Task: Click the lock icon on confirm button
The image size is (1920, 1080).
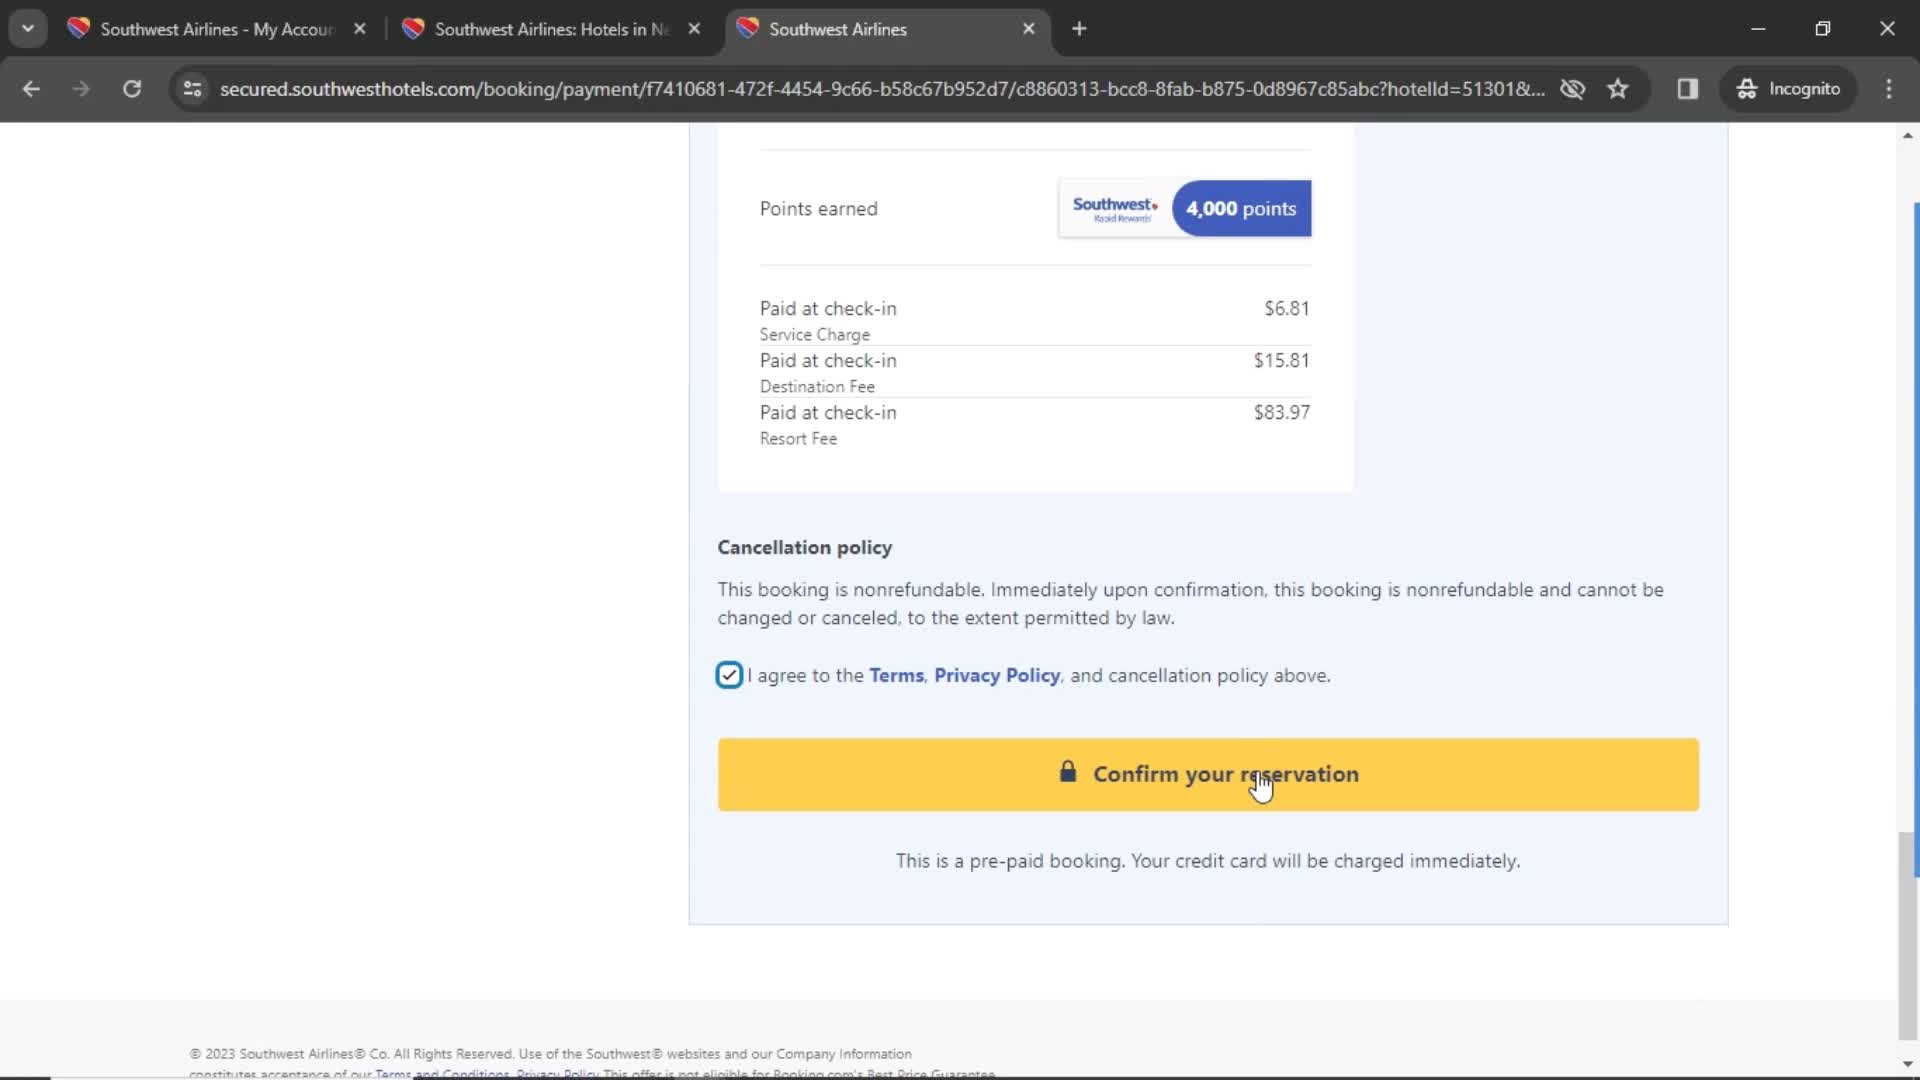Action: (x=1067, y=773)
